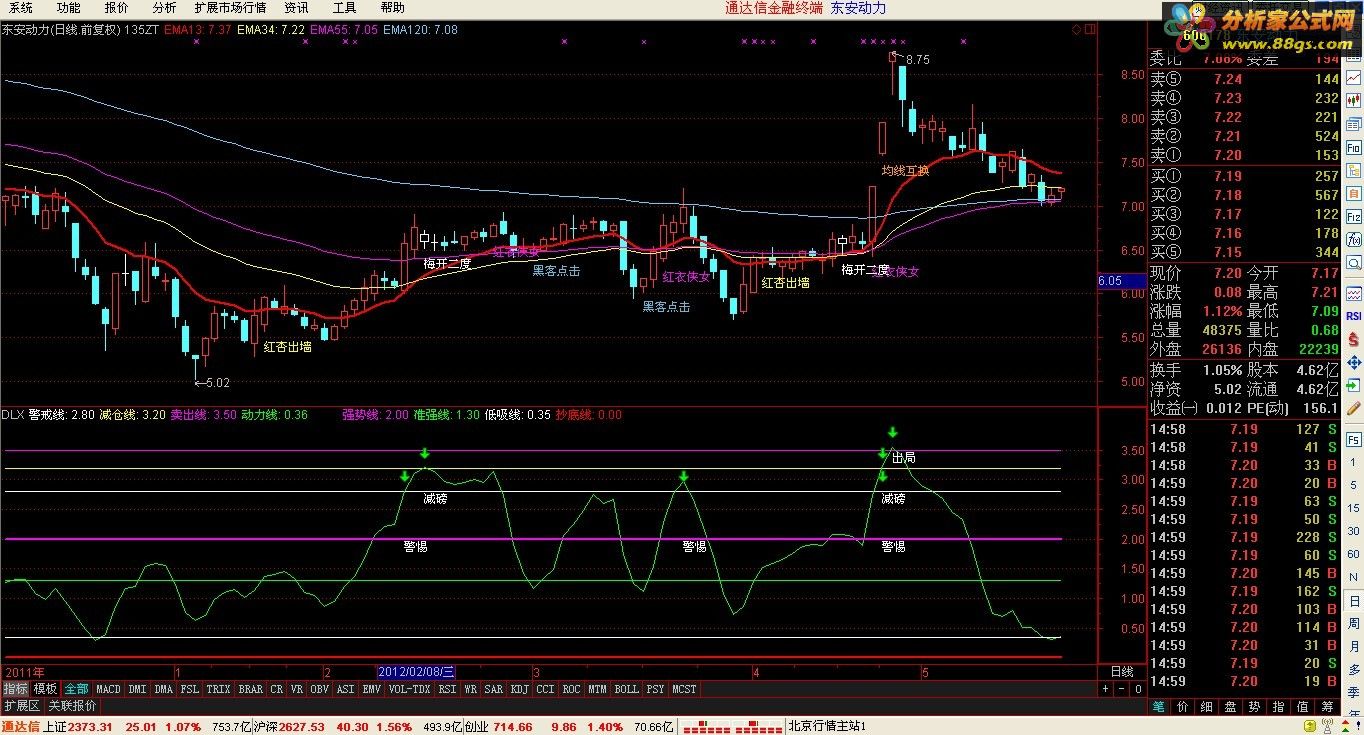Select the 日 daily period button
Screen dimensions: 1364x735
tap(1354, 602)
